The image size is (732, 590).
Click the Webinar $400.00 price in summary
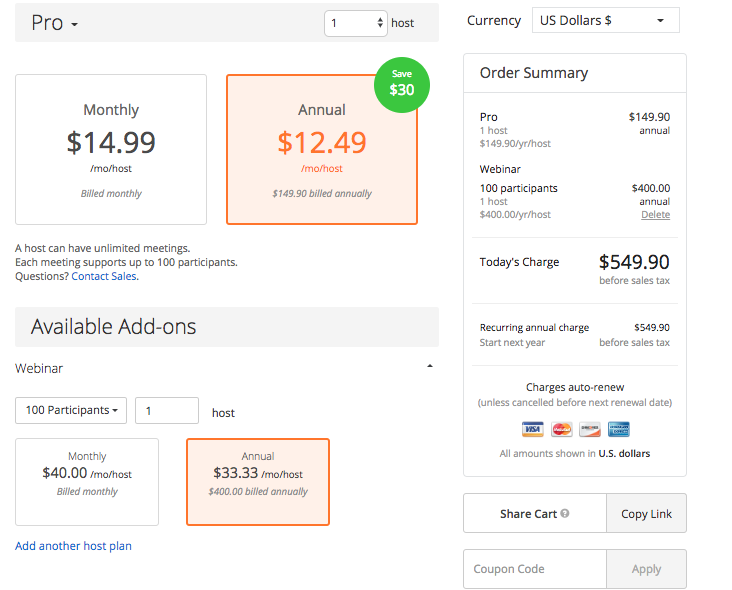tap(651, 188)
